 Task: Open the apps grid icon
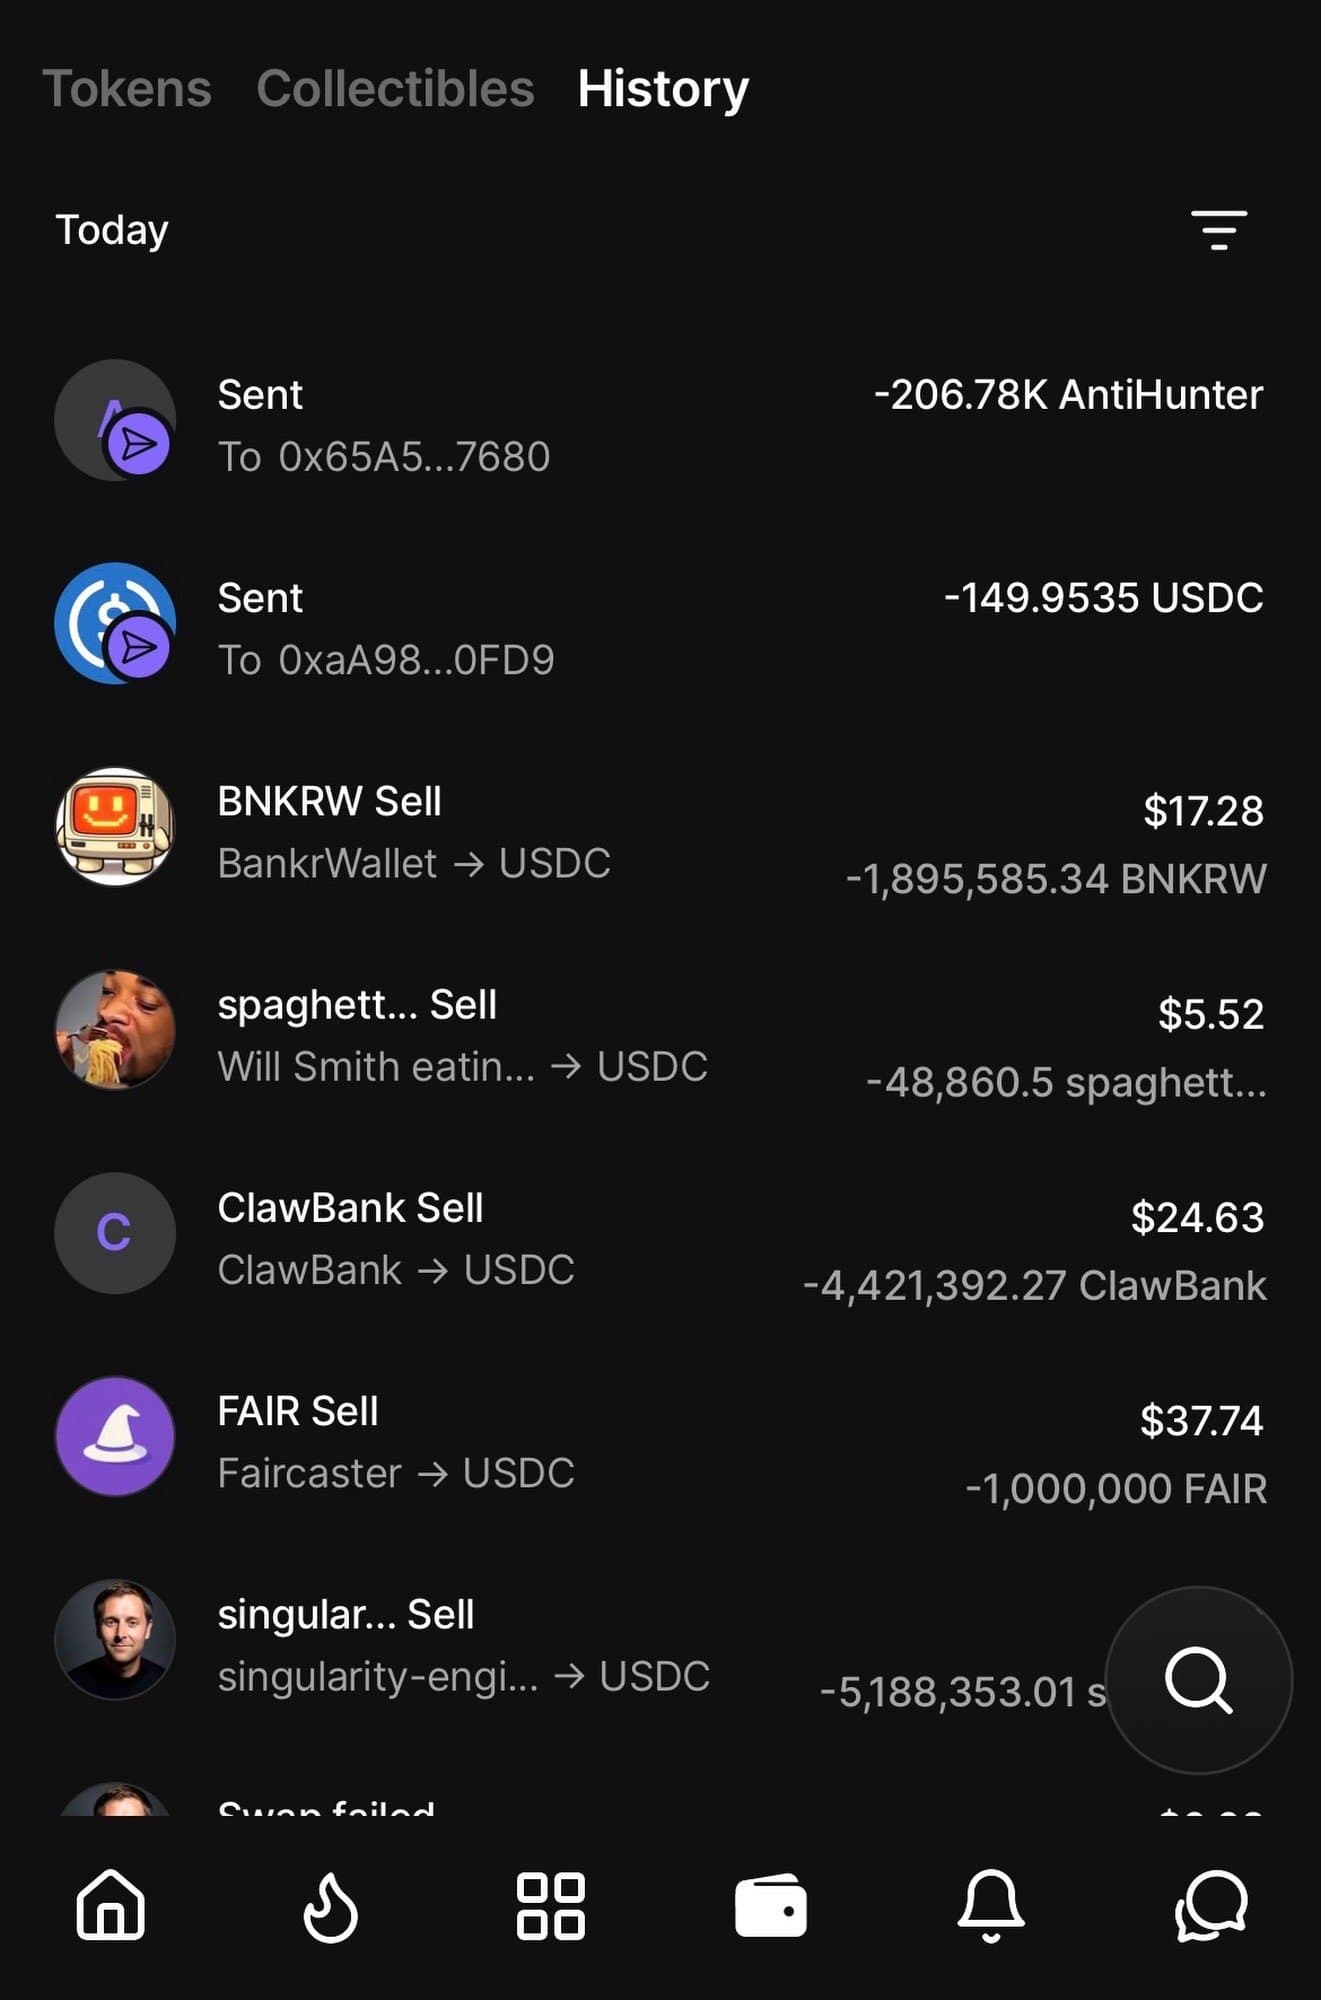(x=550, y=1906)
